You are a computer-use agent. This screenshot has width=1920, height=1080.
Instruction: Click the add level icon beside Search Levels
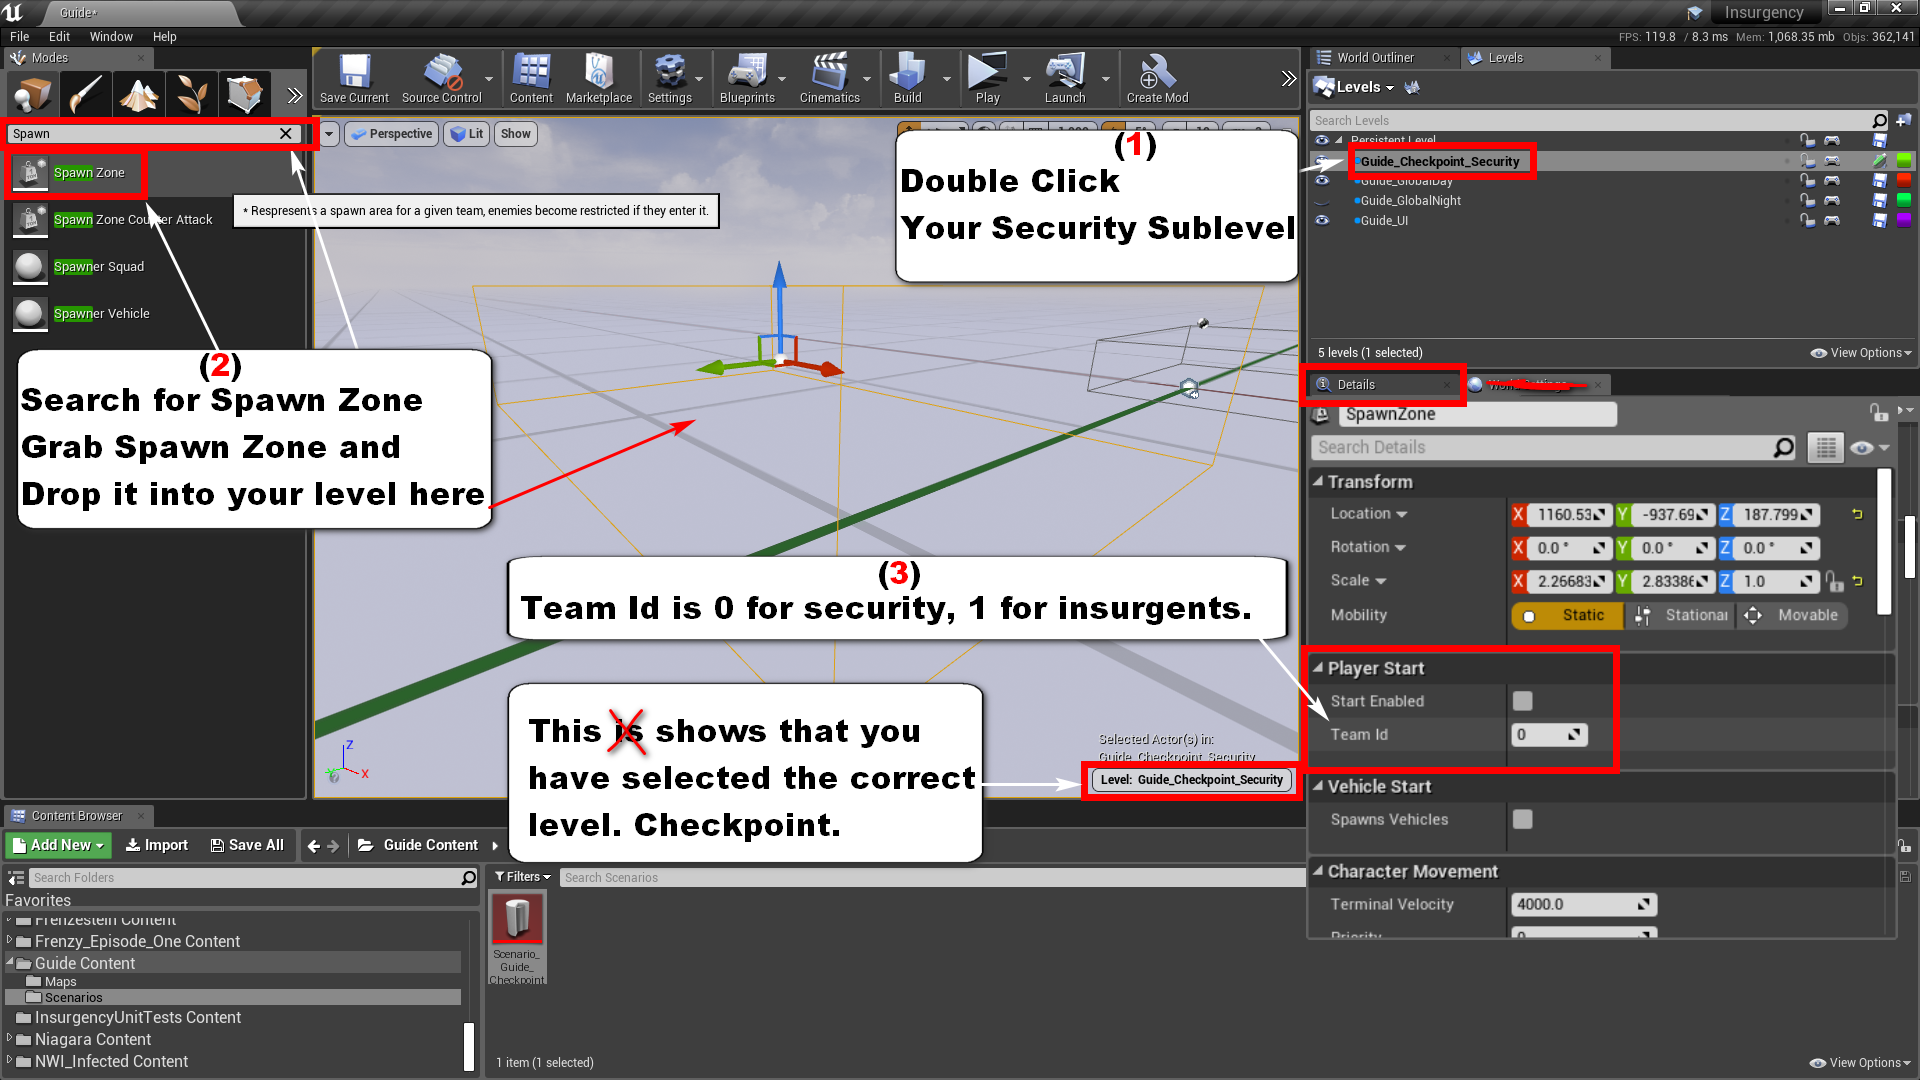click(1903, 121)
